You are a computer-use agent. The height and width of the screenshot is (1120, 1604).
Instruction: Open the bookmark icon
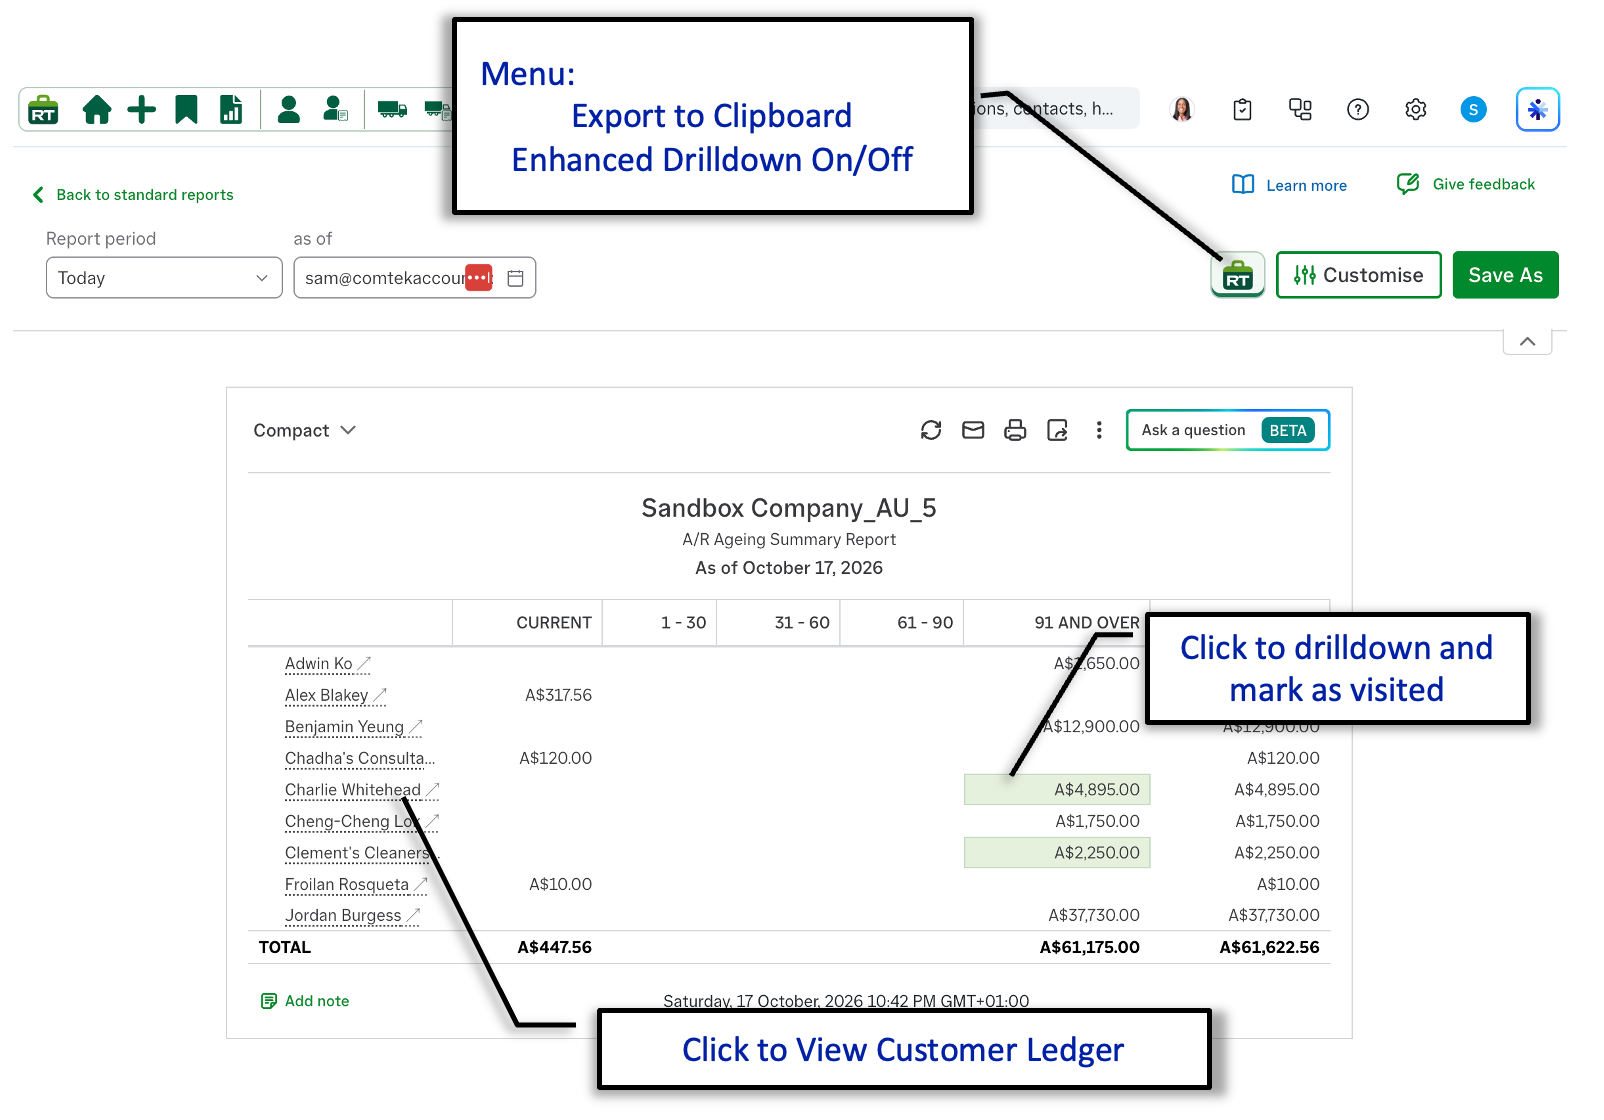tap(186, 109)
